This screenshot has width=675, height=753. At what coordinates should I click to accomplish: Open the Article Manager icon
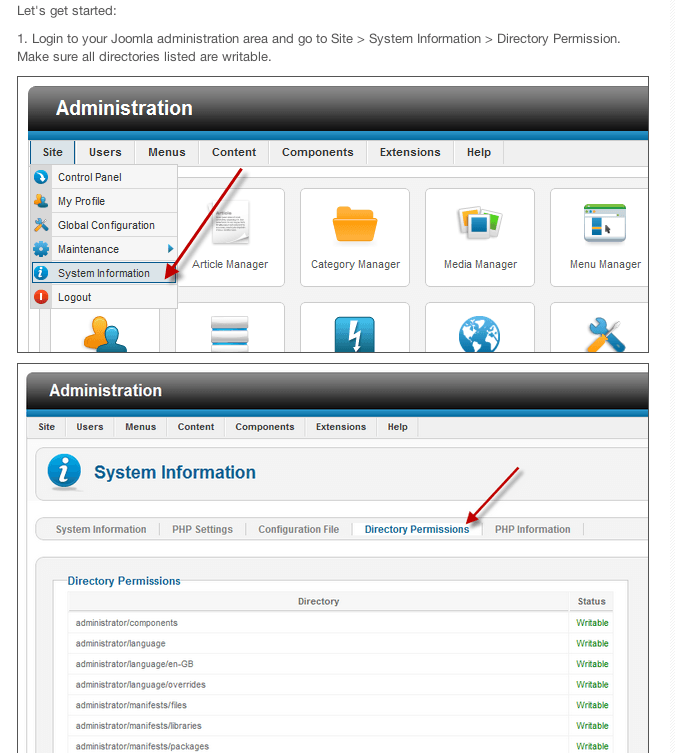(230, 222)
